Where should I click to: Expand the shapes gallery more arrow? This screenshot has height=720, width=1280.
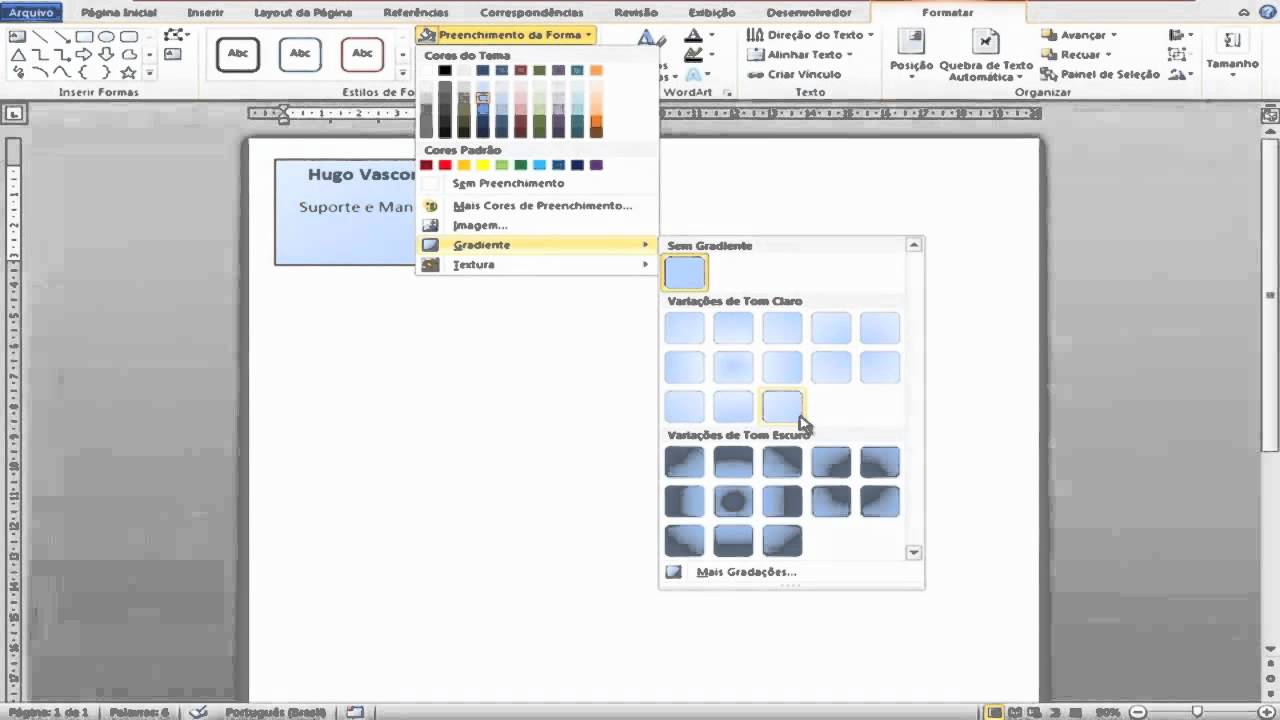150,73
